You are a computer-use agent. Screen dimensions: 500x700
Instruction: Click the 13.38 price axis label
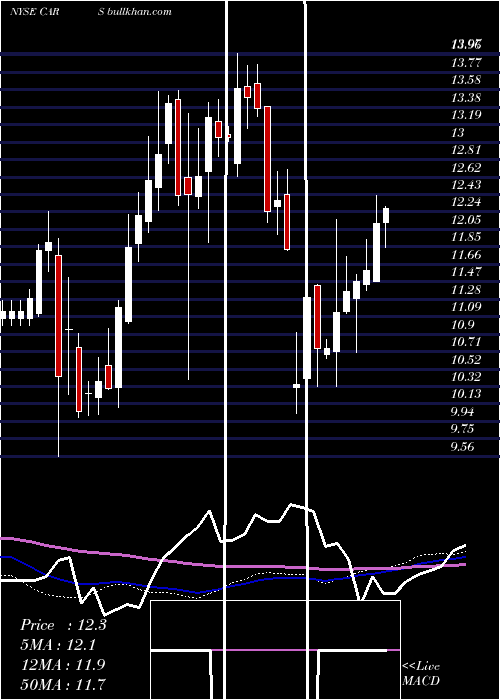pos(466,98)
